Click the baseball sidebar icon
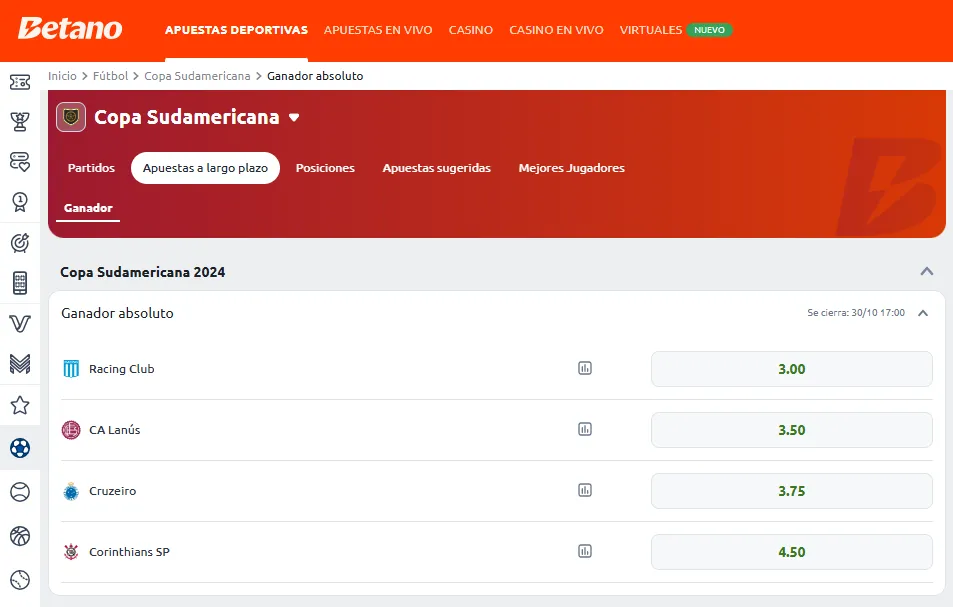The image size is (953, 607). (19, 580)
